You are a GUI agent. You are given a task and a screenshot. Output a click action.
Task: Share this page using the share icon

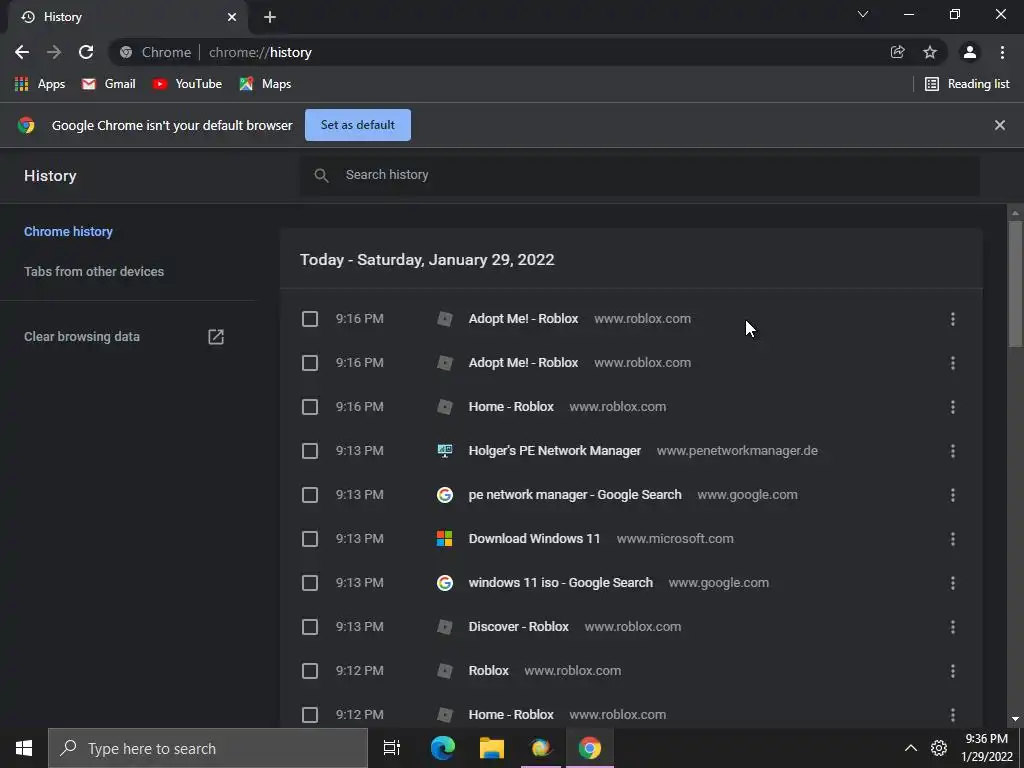click(897, 52)
